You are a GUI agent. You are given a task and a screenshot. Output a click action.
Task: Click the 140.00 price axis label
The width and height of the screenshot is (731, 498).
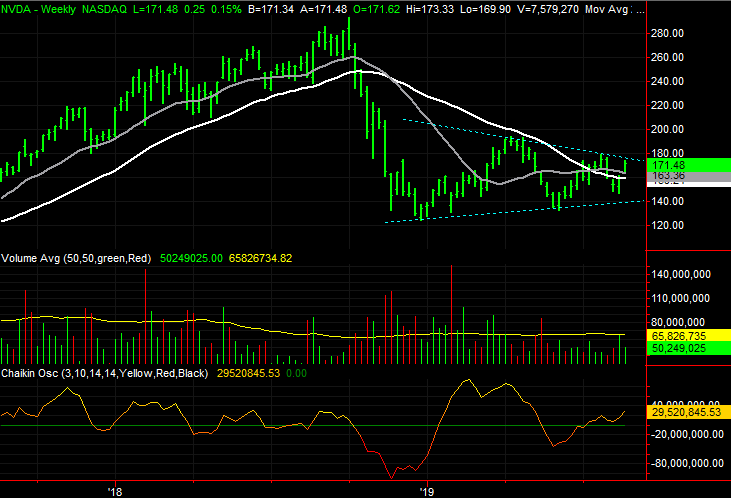[667, 201]
